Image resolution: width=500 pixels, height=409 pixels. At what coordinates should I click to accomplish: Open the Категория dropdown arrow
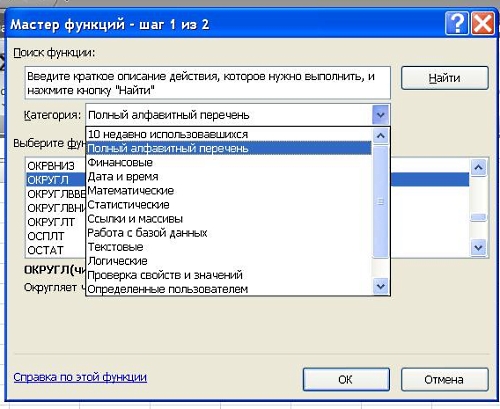380,115
